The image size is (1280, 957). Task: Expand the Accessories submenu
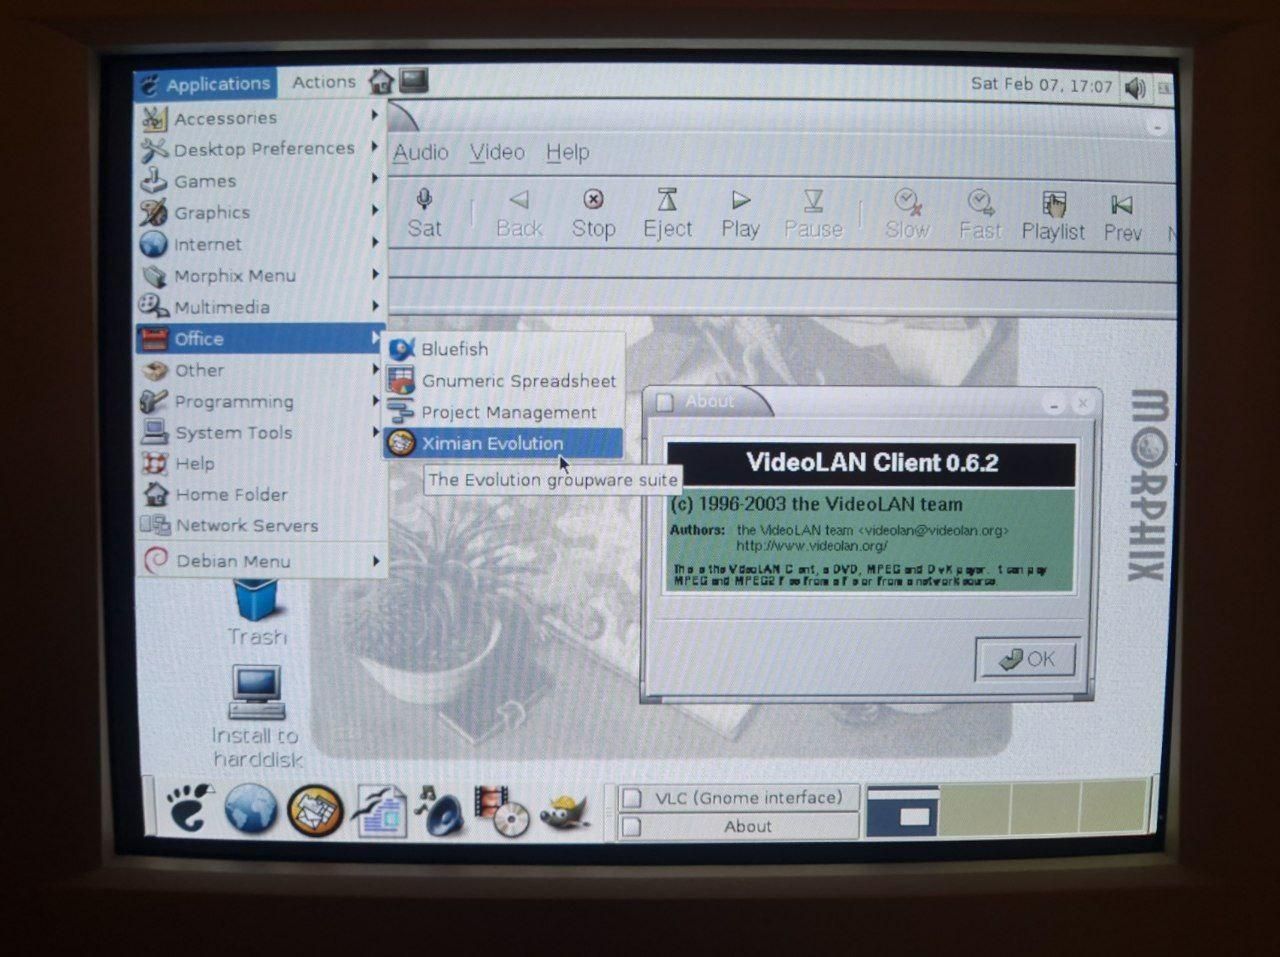224,117
